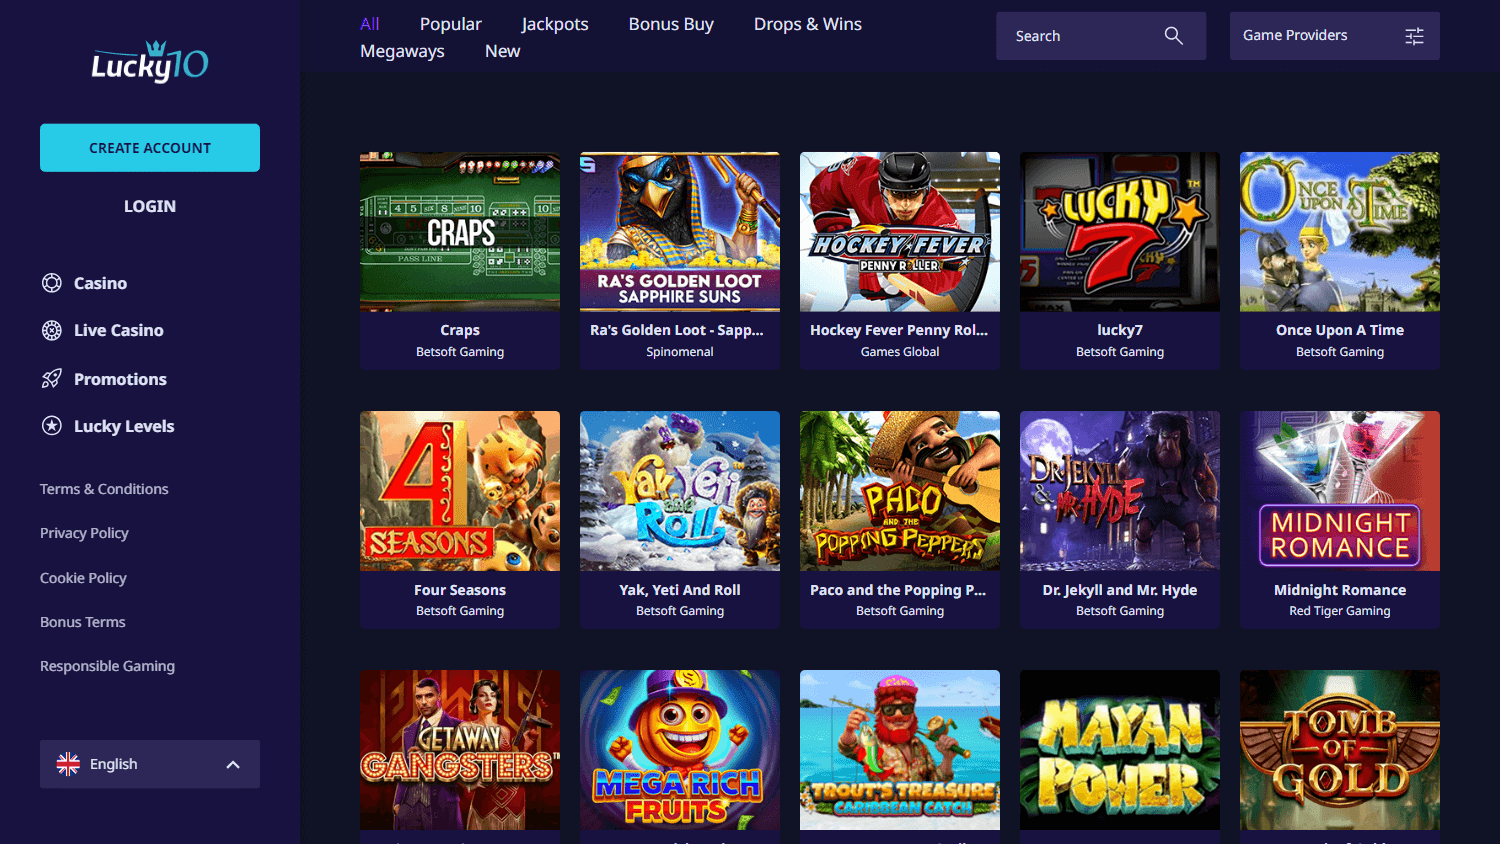
Task: Click the 'Four Seasons' title text
Action: pyautogui.click(x=460, y=590)
